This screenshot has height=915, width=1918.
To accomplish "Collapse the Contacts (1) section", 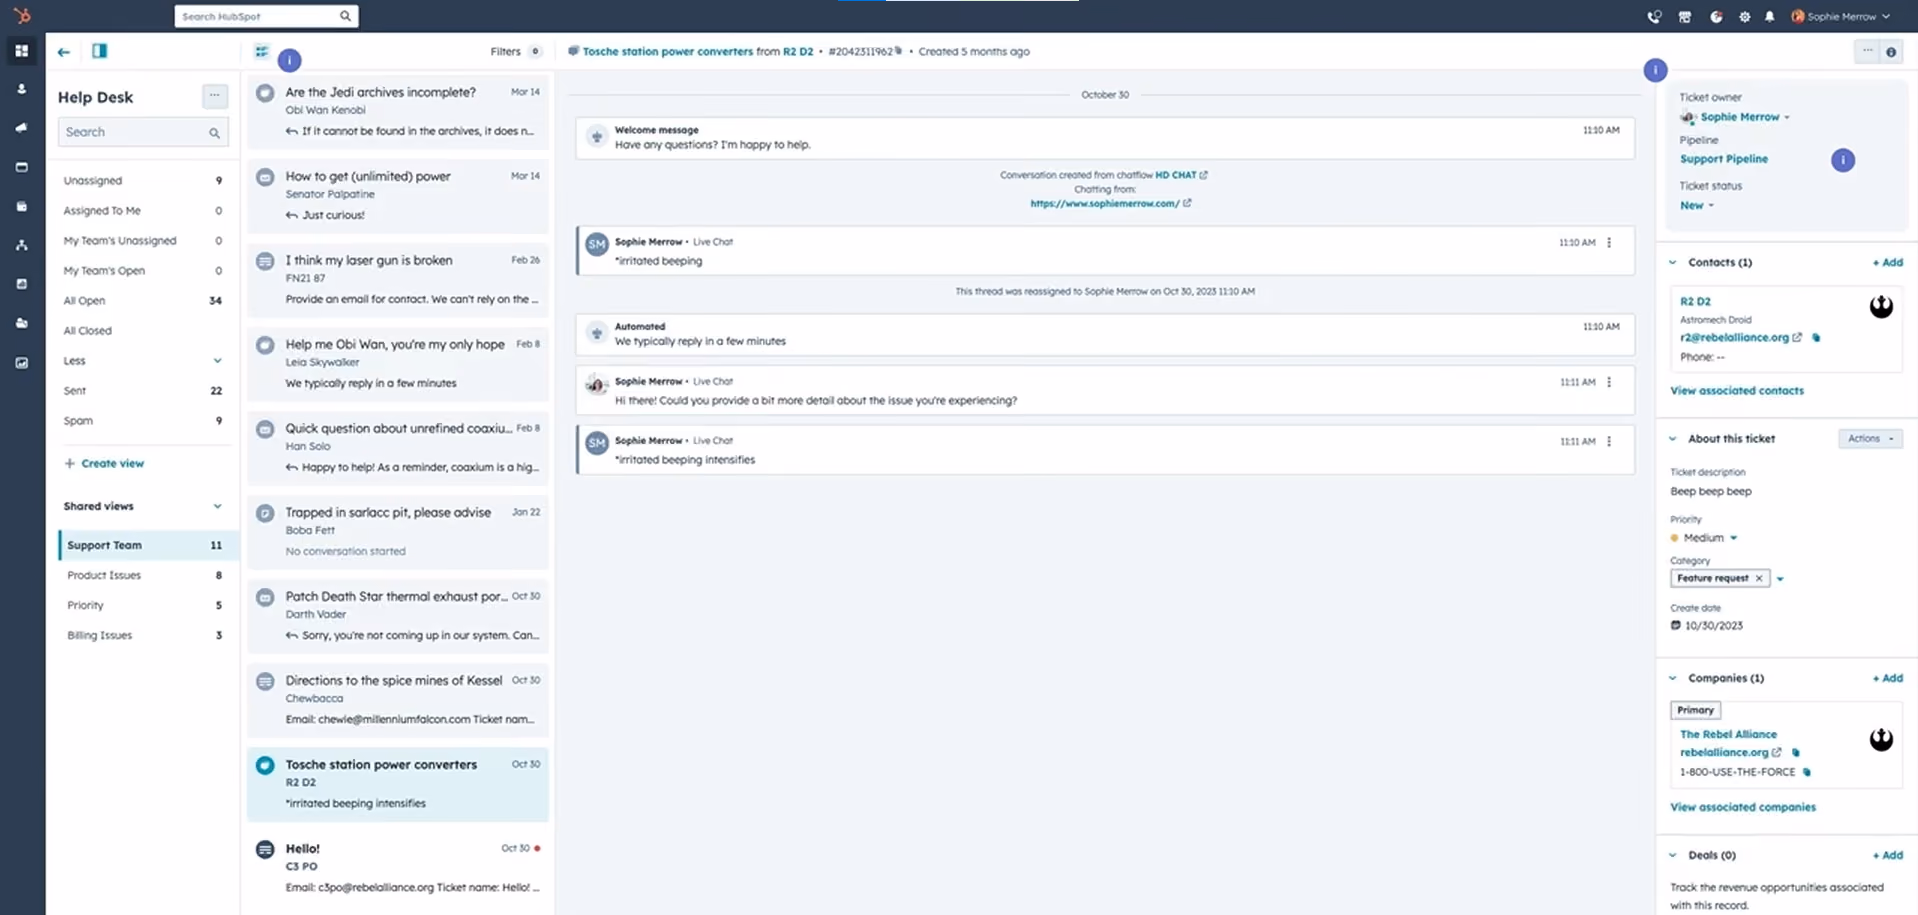I will click(1673, 263).
